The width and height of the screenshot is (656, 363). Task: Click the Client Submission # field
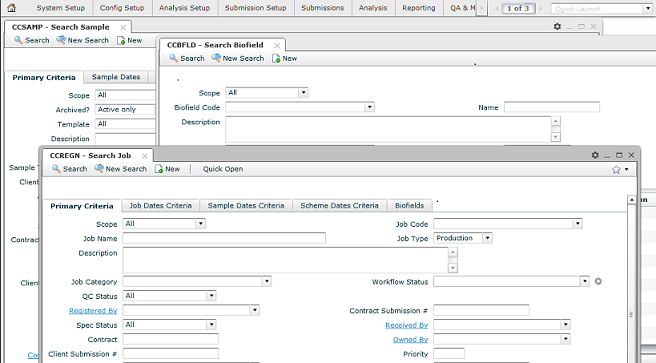[170, 354]
